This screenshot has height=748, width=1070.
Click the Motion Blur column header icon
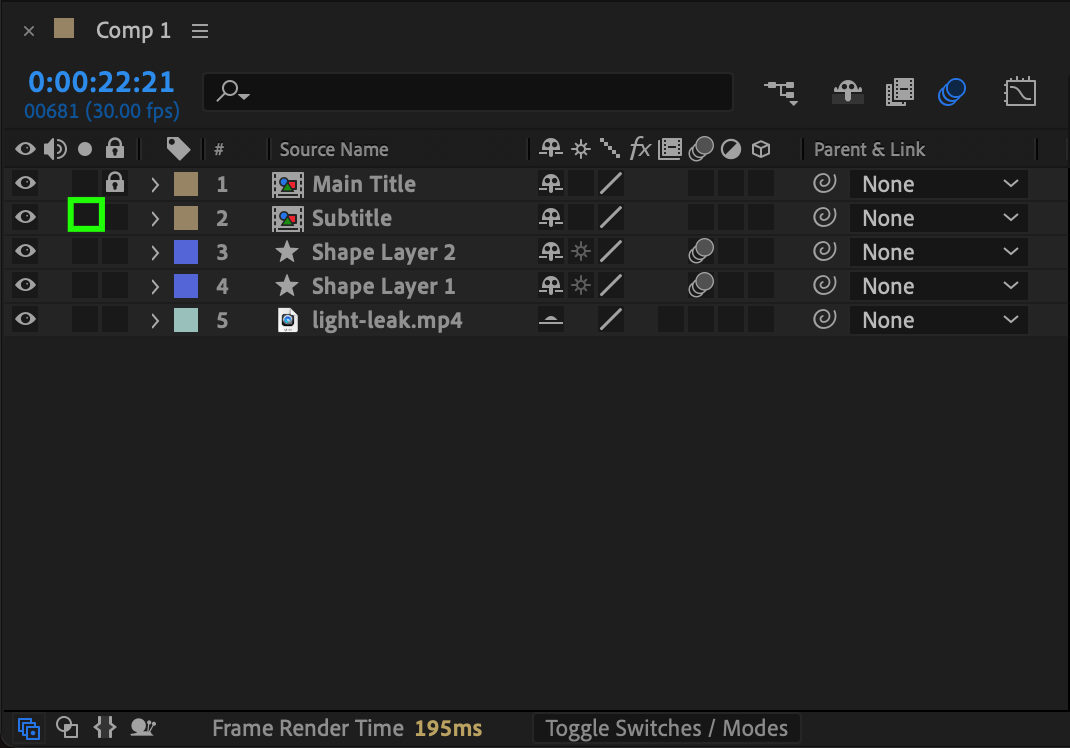[x=701, y=149]
